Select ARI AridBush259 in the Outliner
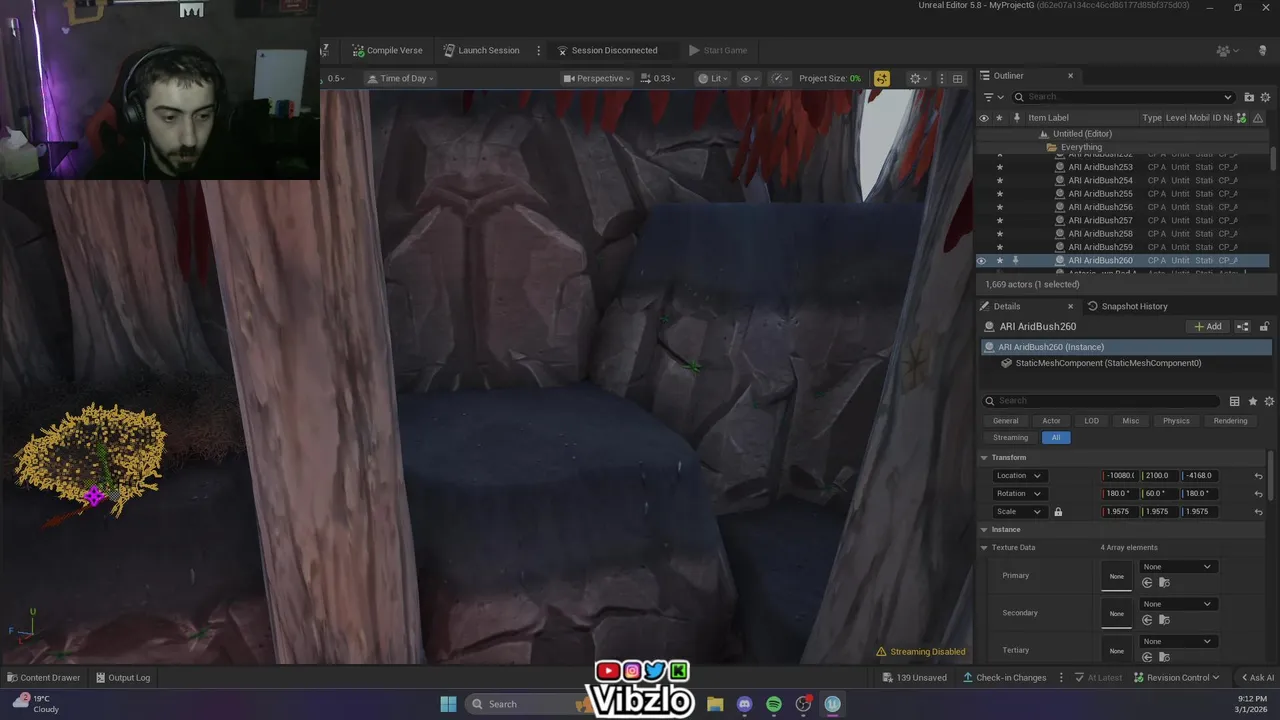This screenshot has width=1280, height=720. point(1100,247)
